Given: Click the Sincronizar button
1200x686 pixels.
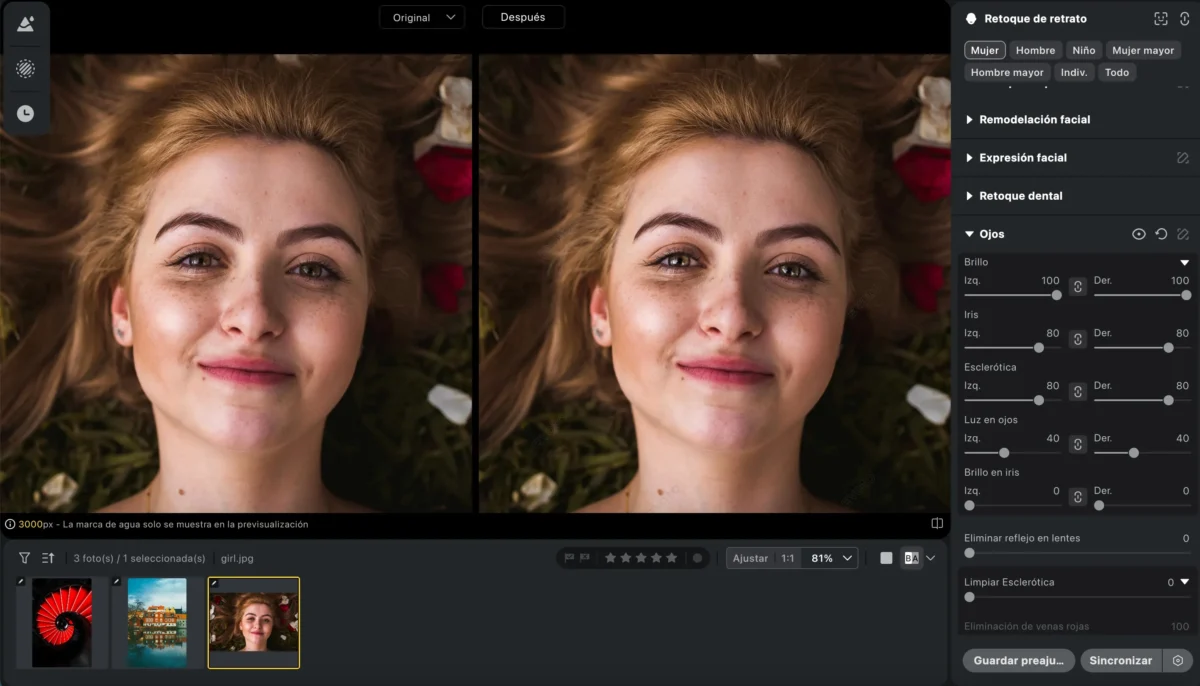Looking at the screenshot, I should 1121,661.
